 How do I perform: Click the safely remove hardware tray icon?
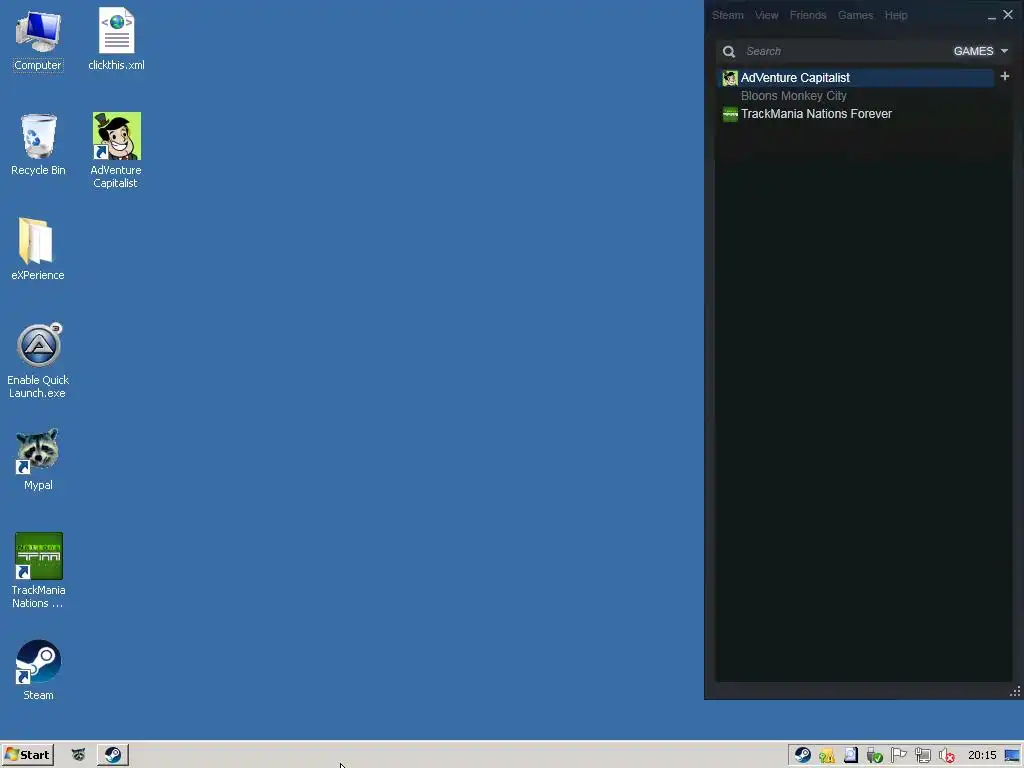(874, 756)
